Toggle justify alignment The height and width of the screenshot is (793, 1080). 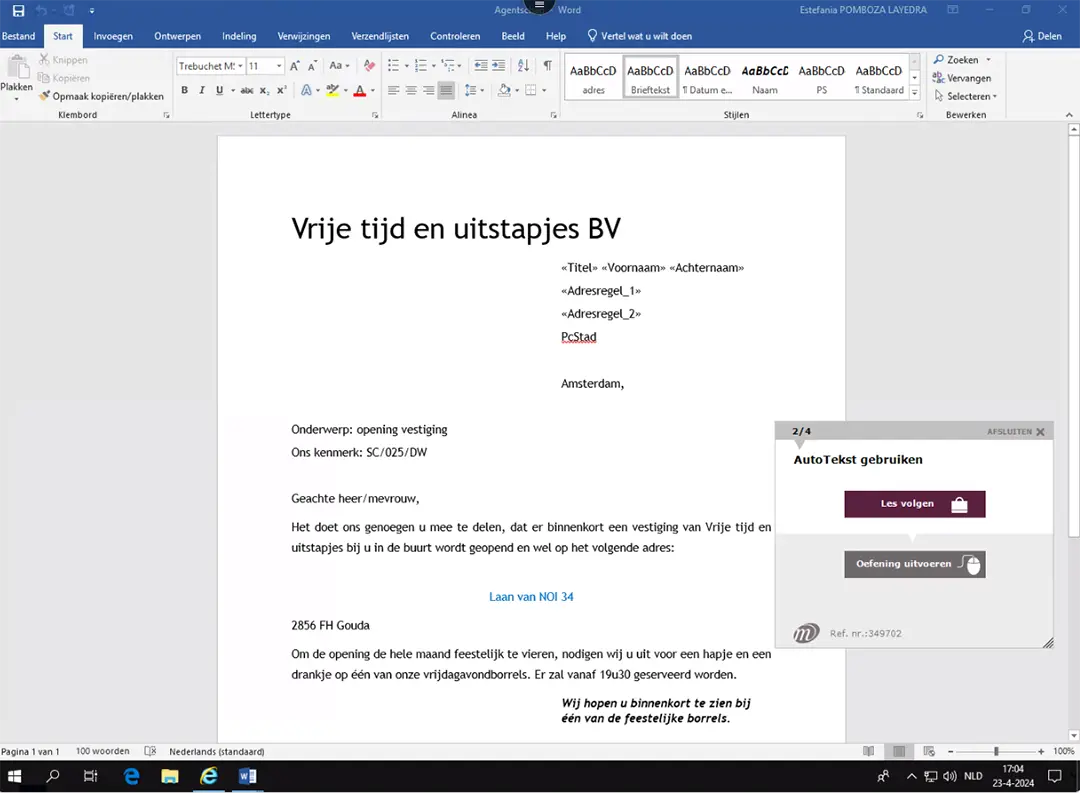coord(446,90)
